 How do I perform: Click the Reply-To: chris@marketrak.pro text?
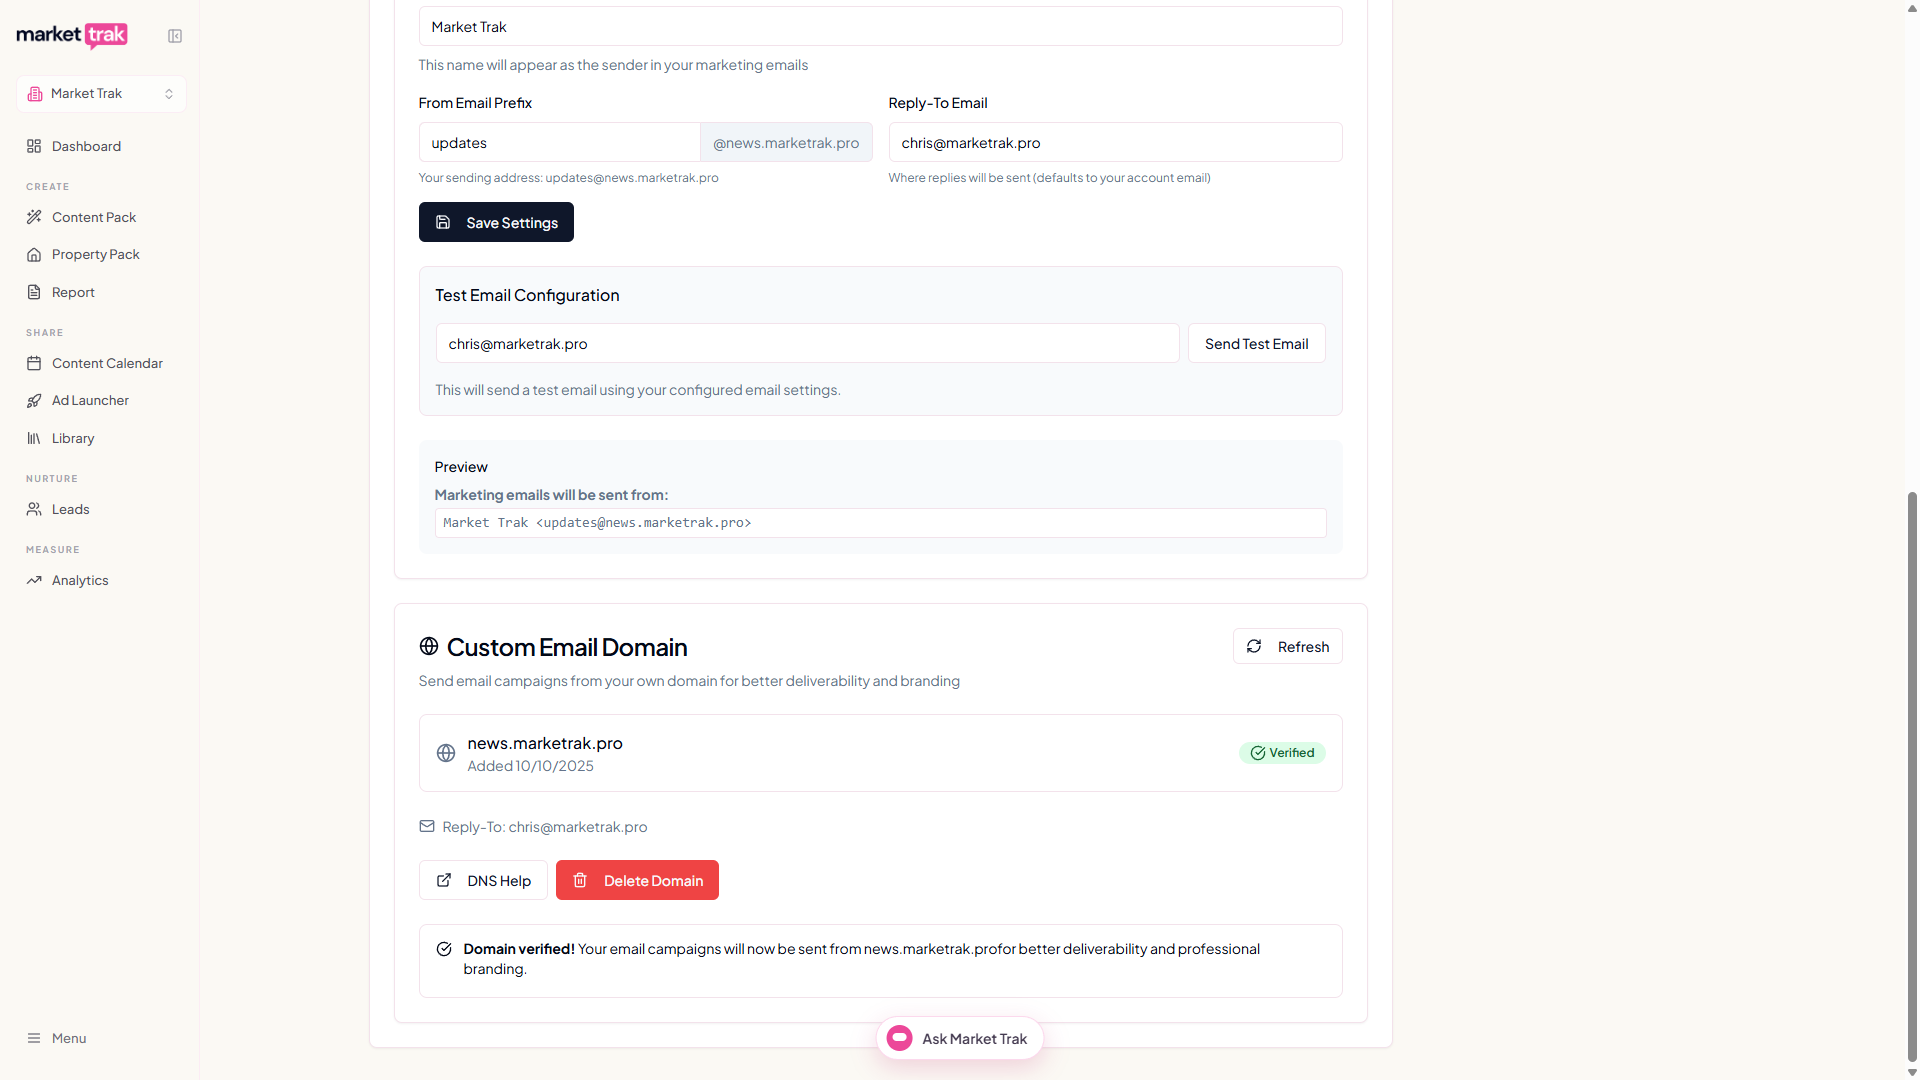(x=545, y=827)
